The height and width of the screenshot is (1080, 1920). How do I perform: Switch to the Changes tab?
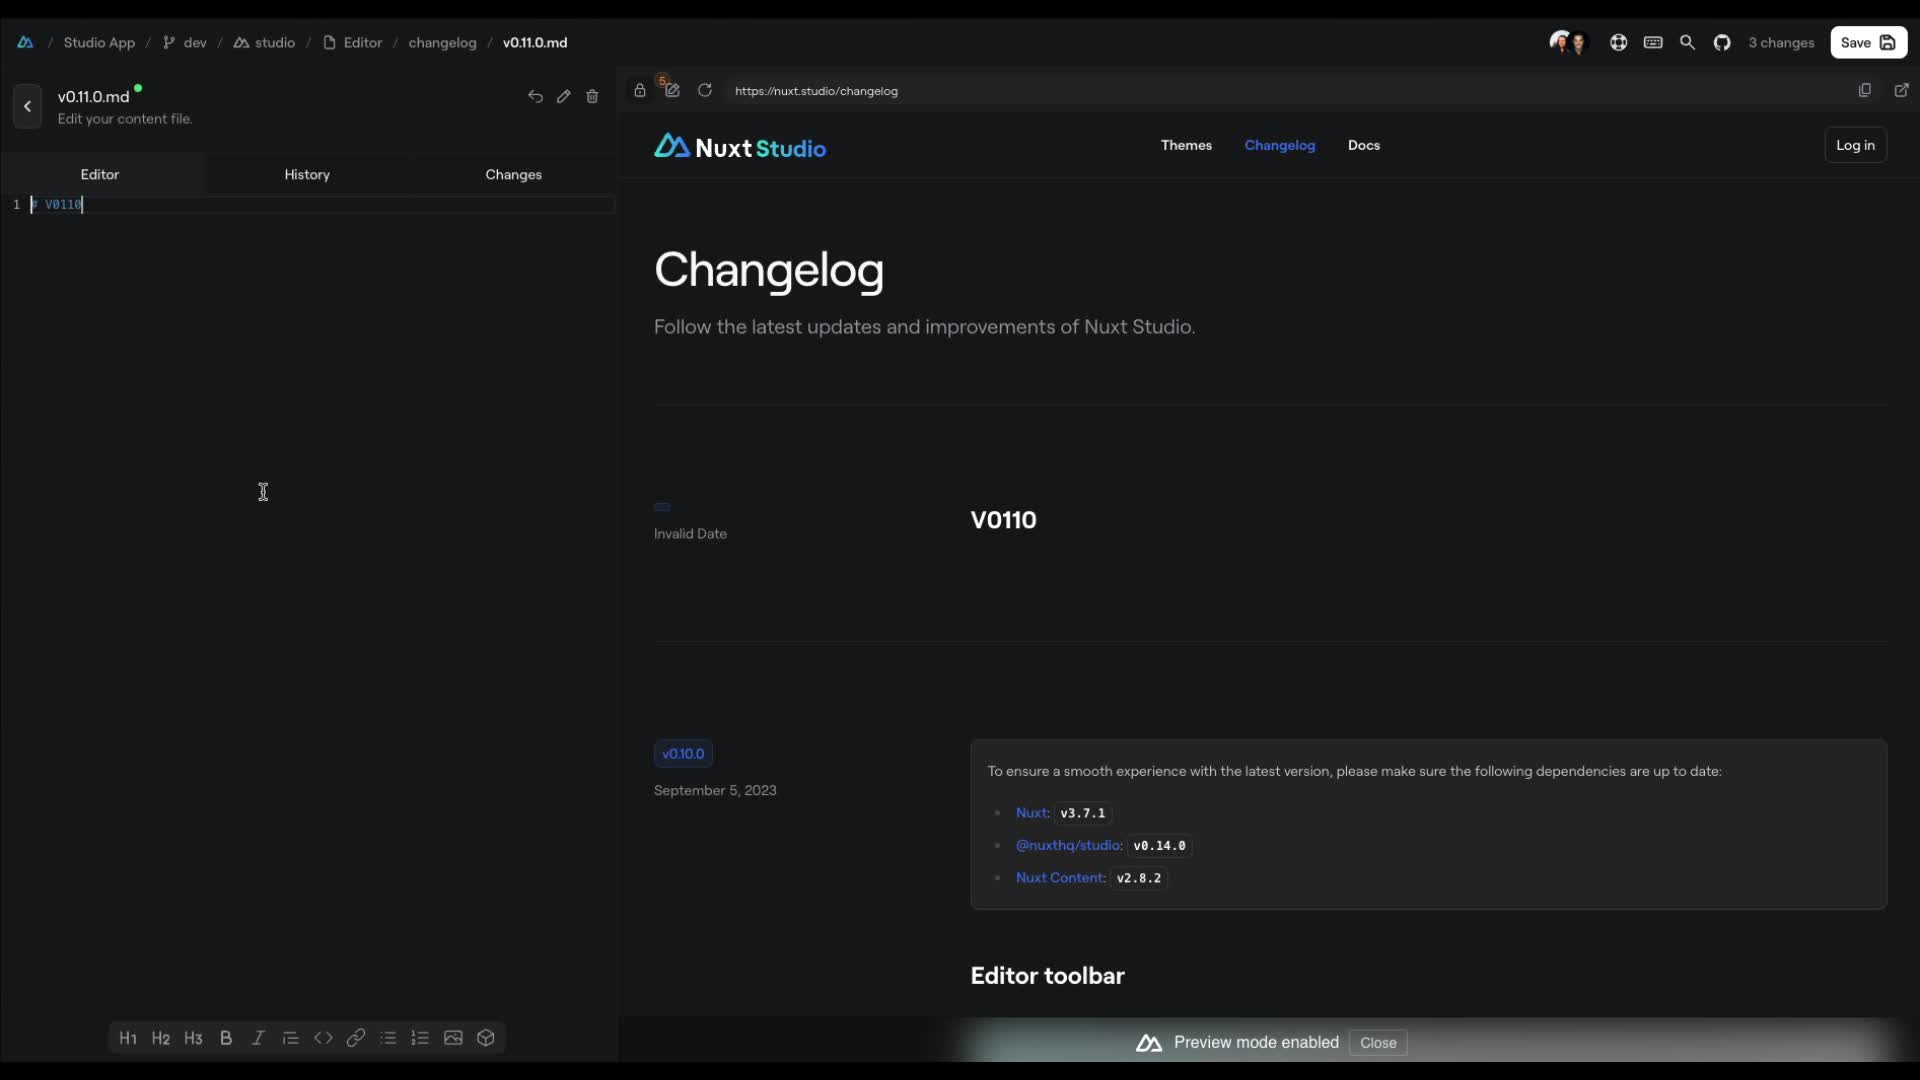coord(513,174)
